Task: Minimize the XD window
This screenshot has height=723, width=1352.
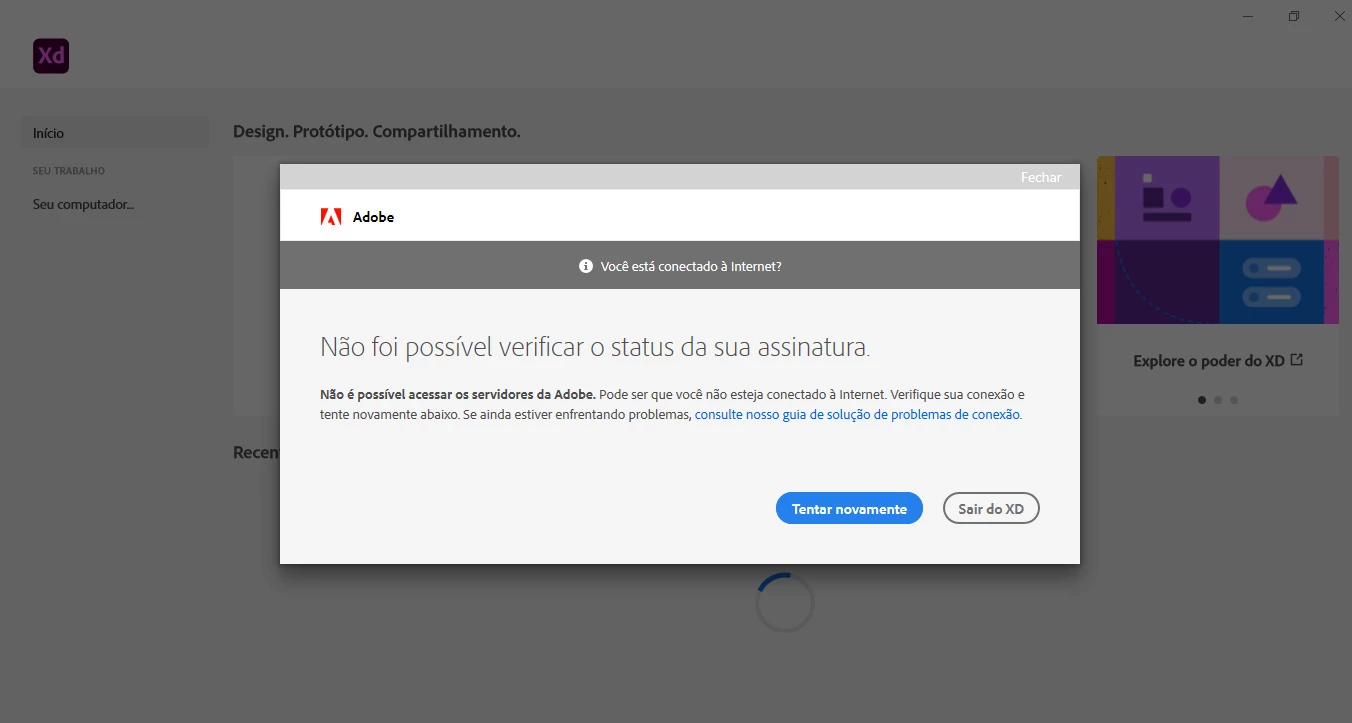Action: coord(1248,16)
